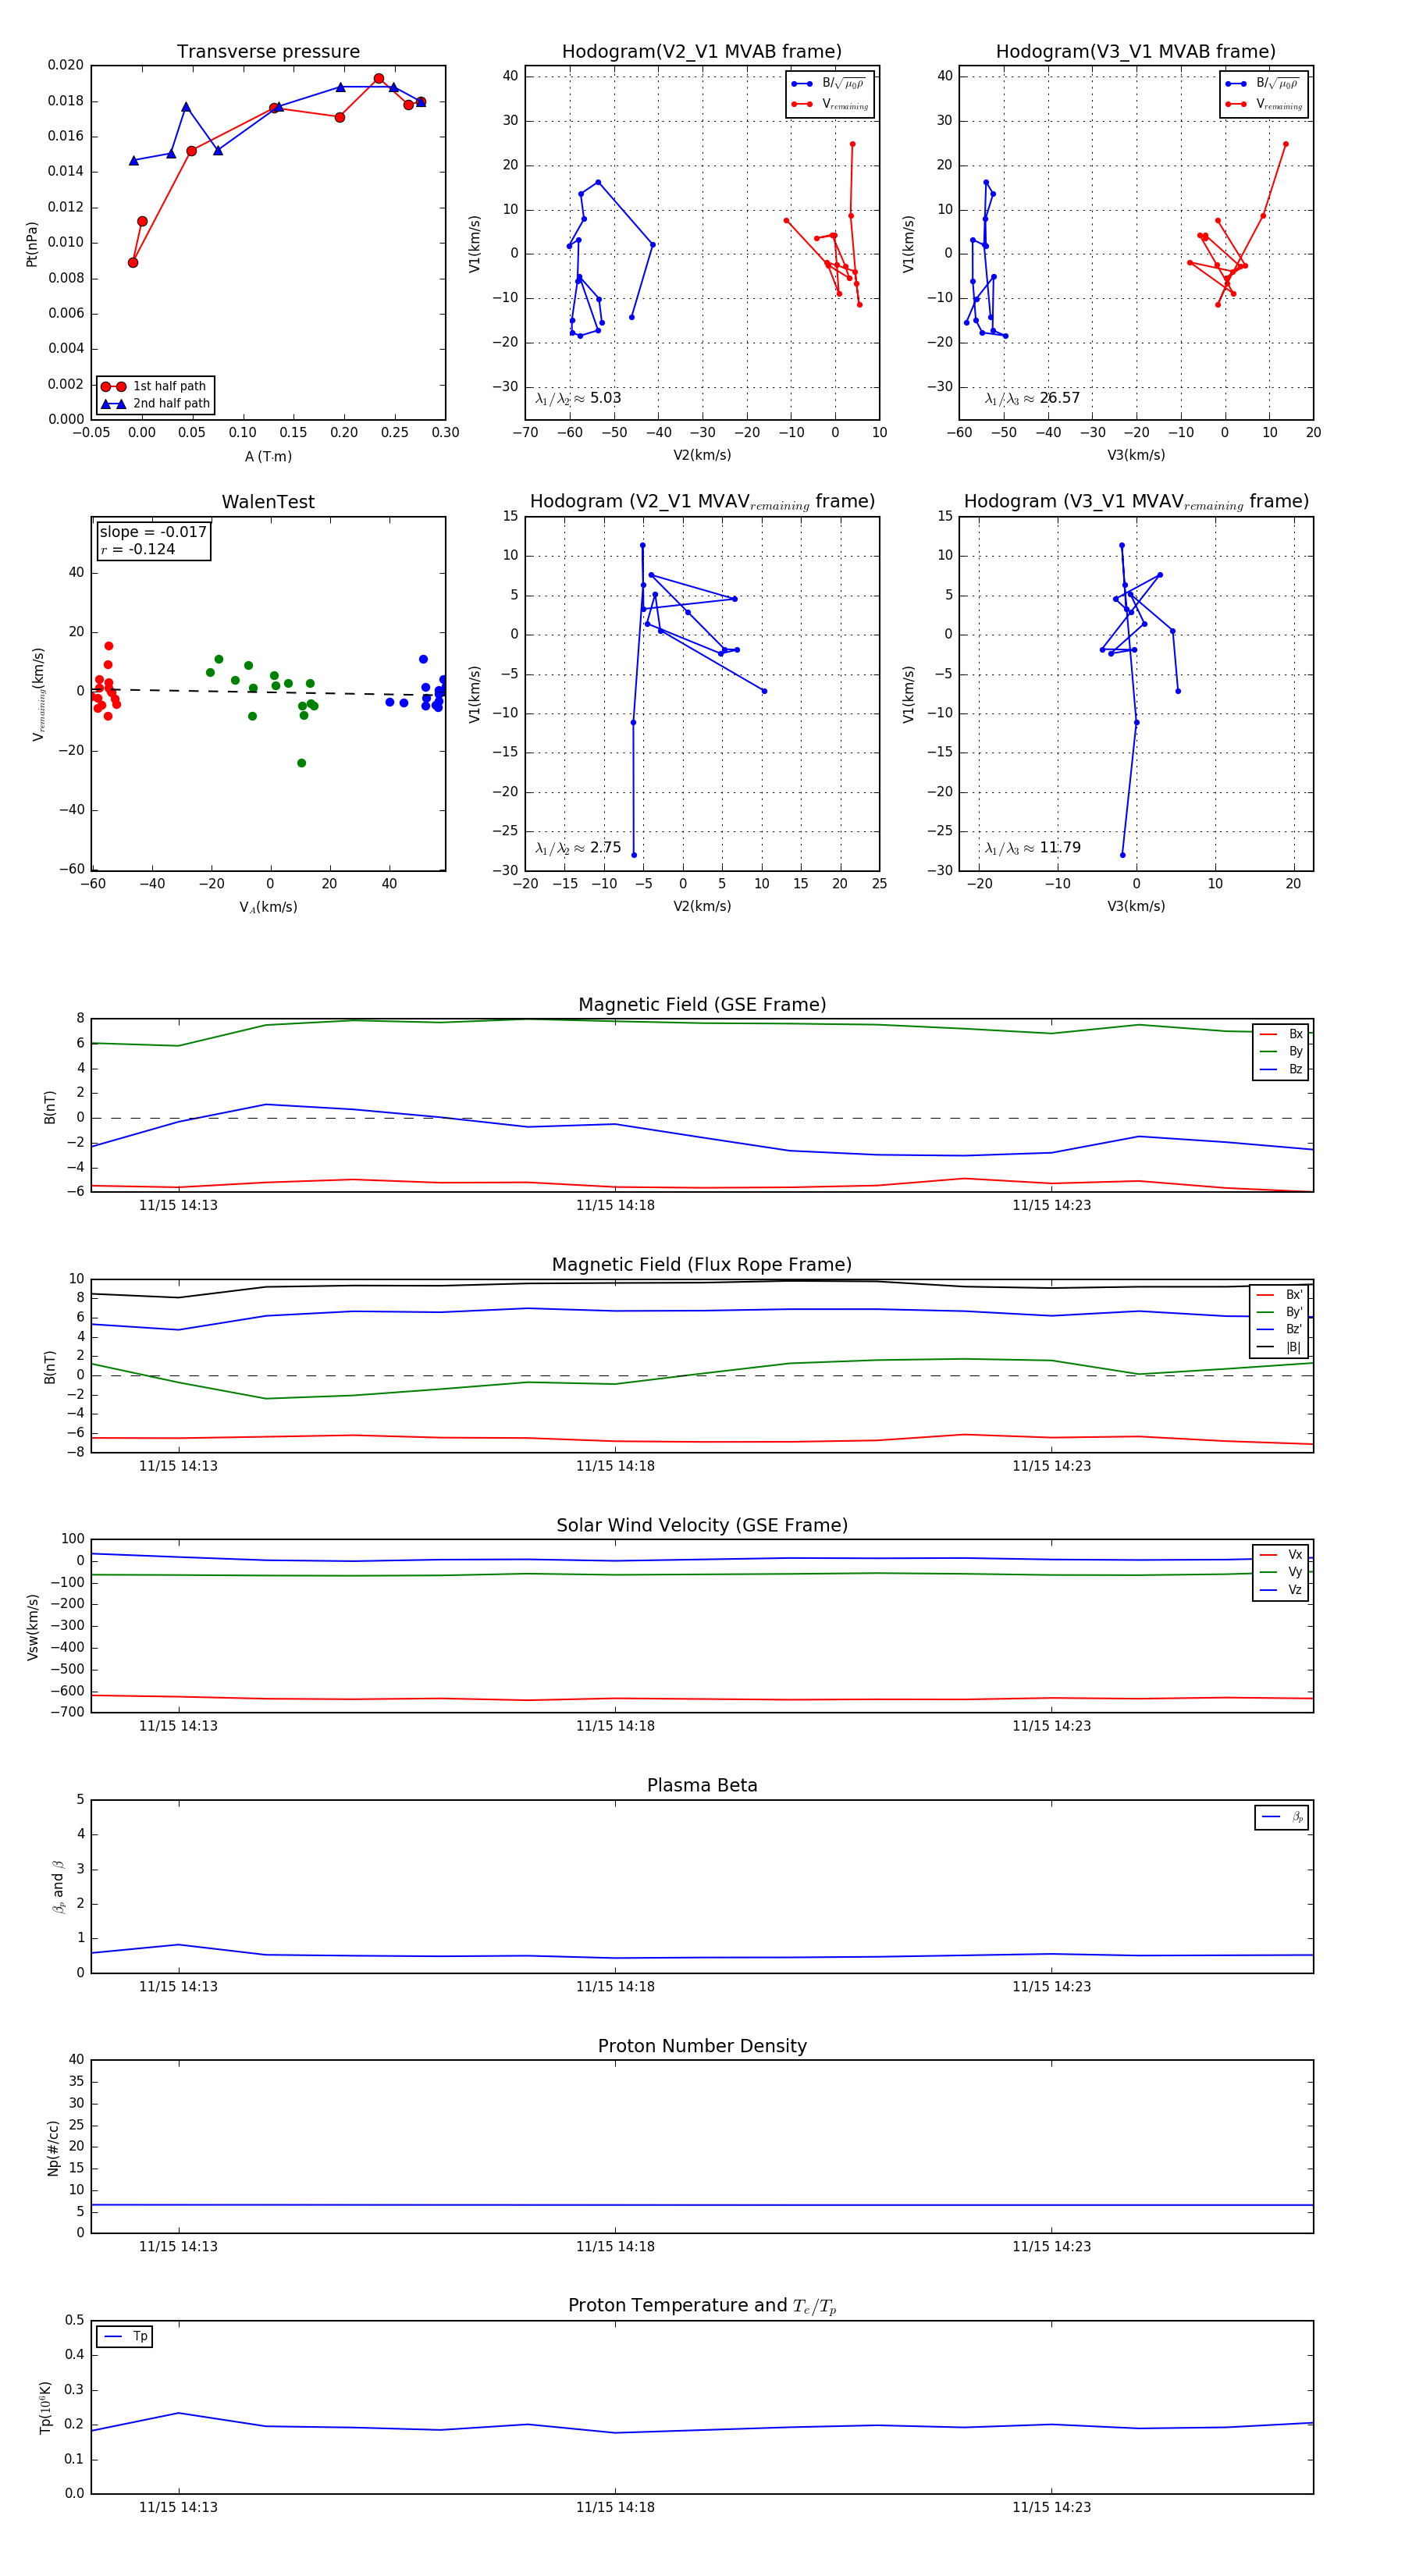Click the "WalenTest" plot title

[x=268, y=502]
